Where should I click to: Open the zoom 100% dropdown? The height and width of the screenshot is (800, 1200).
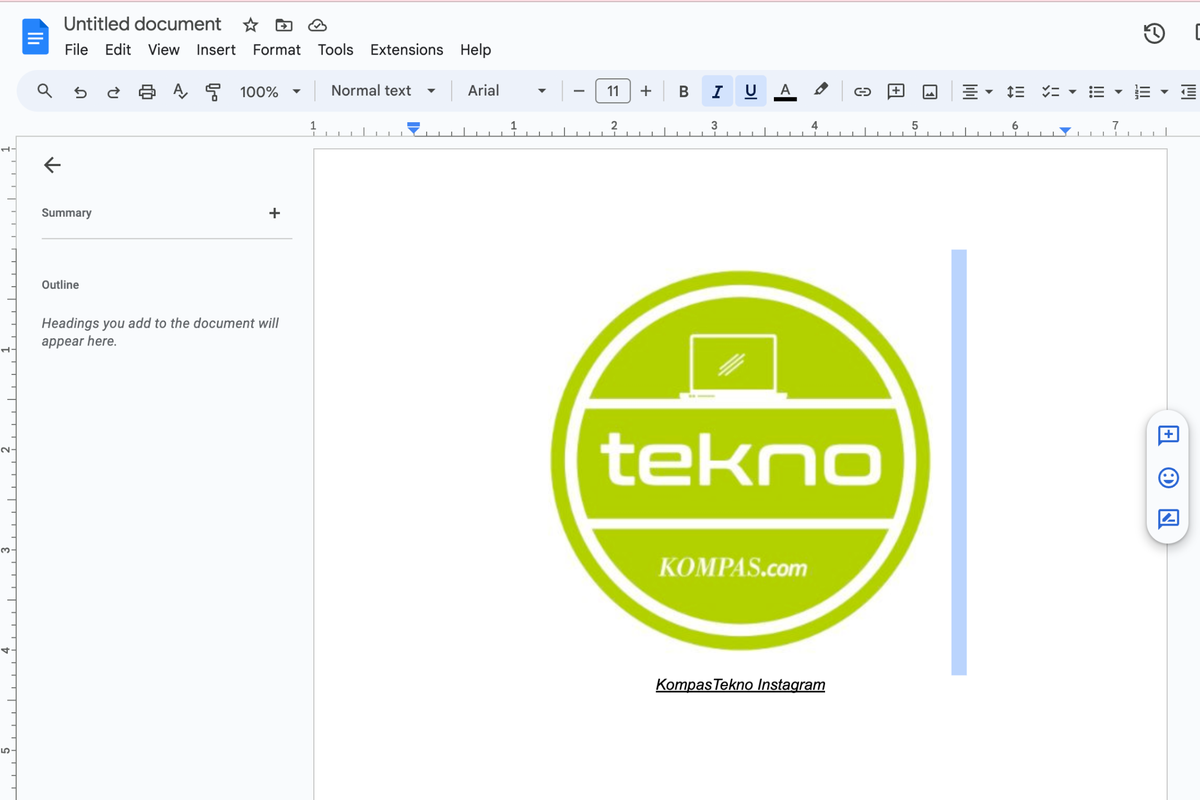(270, 91)
